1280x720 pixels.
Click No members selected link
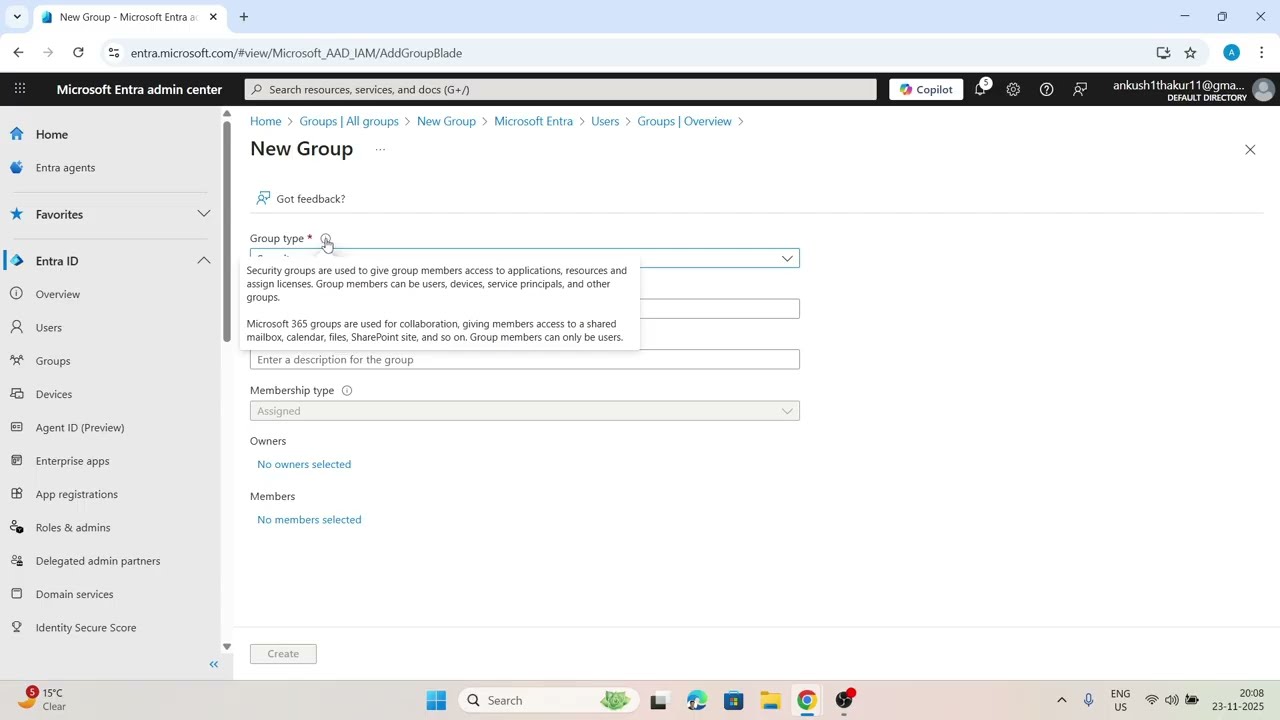(309, 520)
